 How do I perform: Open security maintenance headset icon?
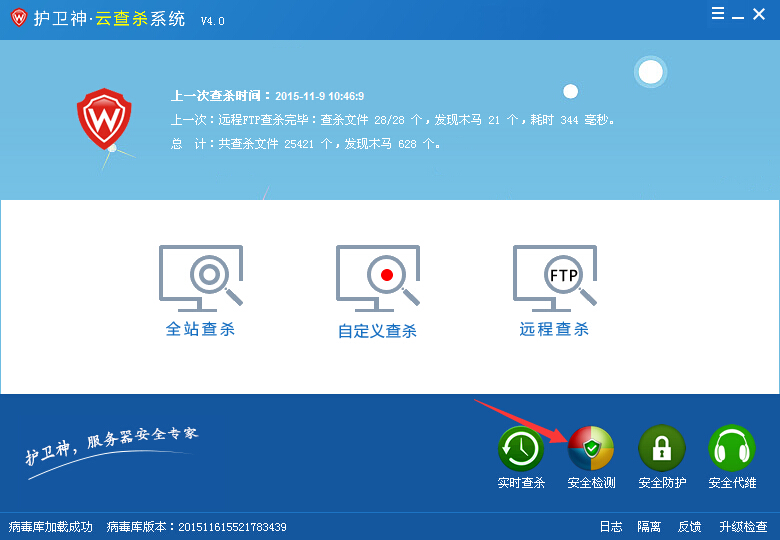coord(732,448)
